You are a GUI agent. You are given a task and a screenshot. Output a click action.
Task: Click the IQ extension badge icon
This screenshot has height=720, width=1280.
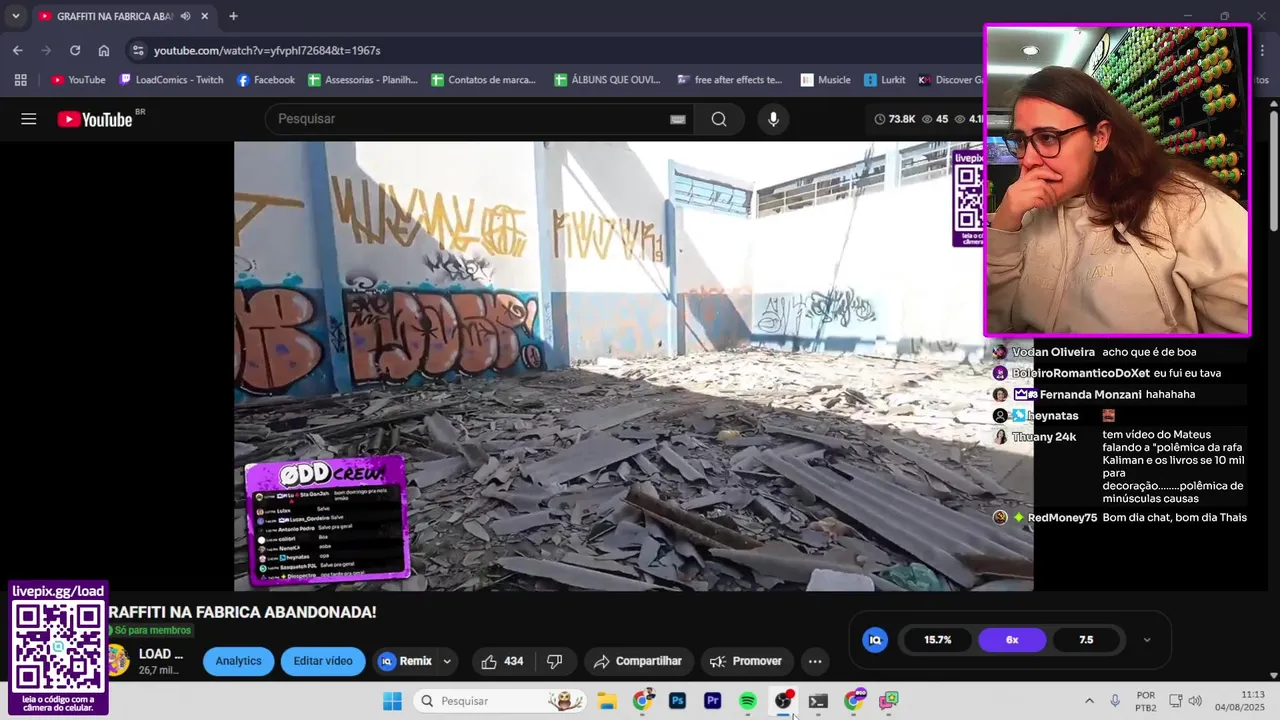click(875, 640)
